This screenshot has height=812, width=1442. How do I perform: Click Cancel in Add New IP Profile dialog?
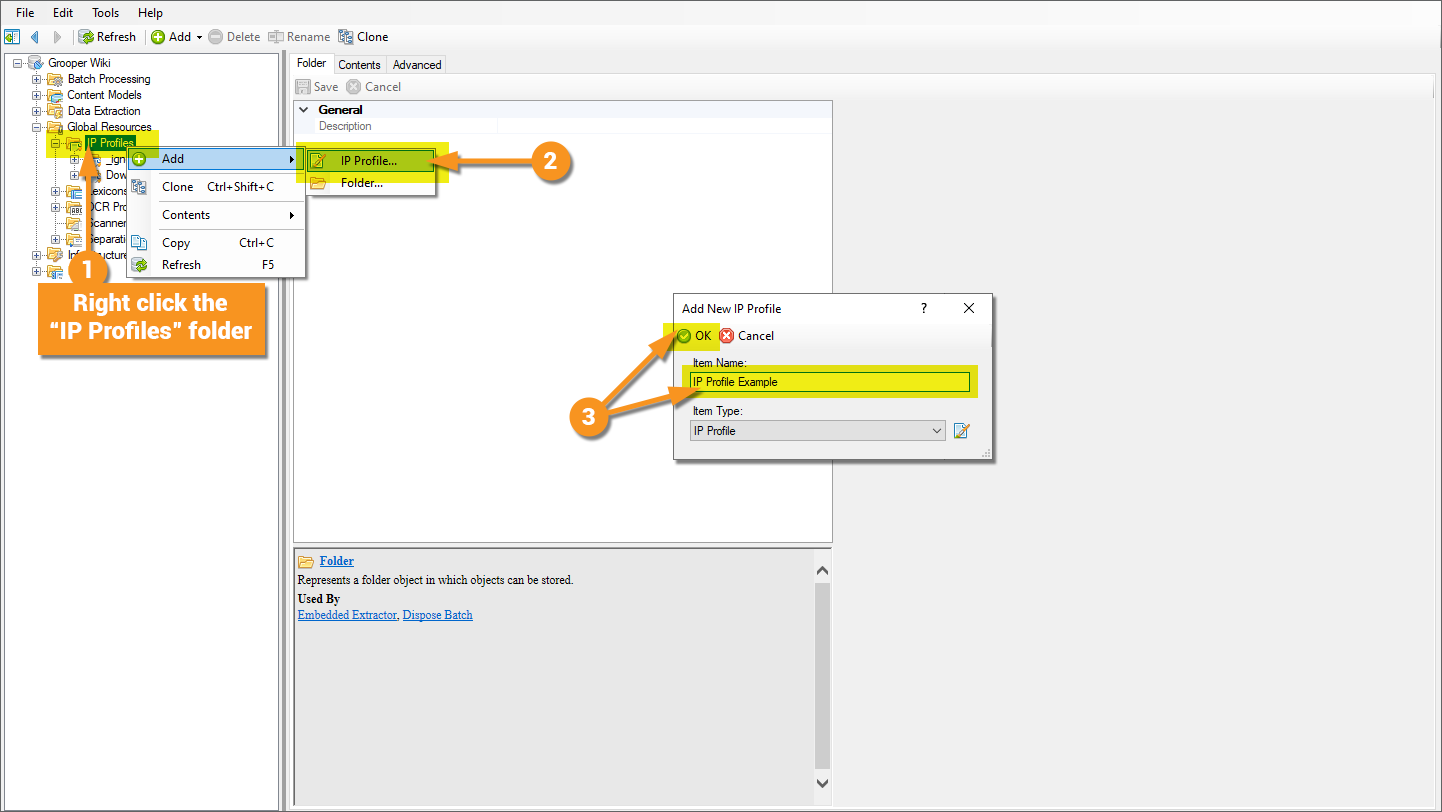point(747,336)
